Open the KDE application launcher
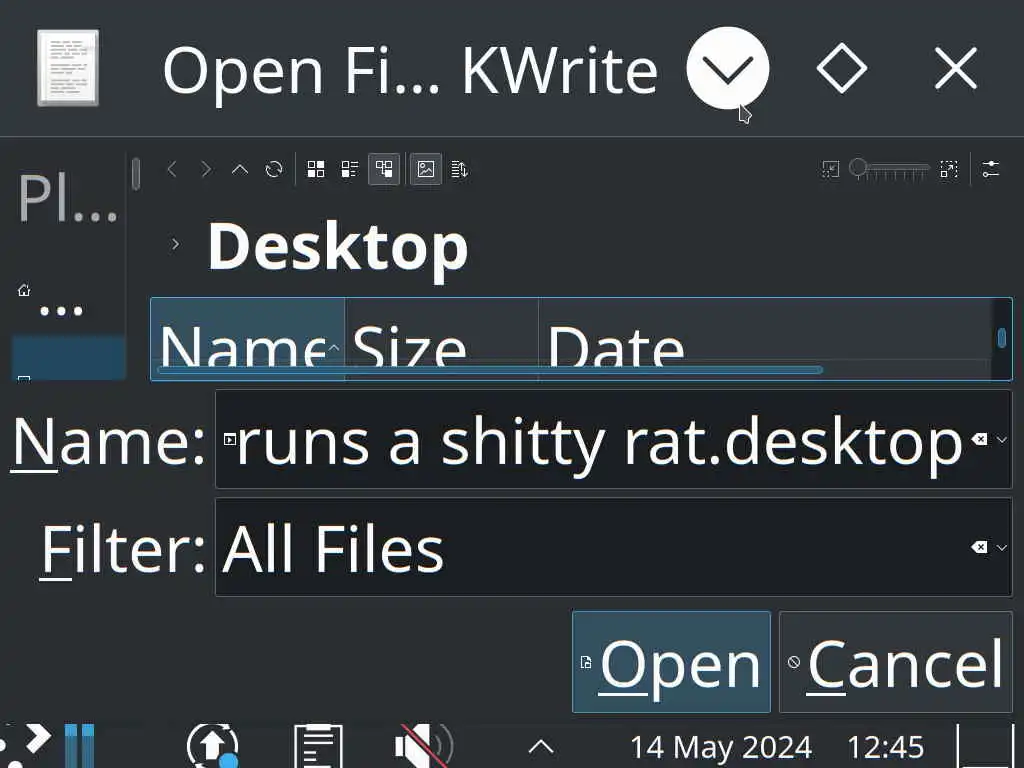The image size is (1024, 768). pyautogui.click(x=26, y=746)
